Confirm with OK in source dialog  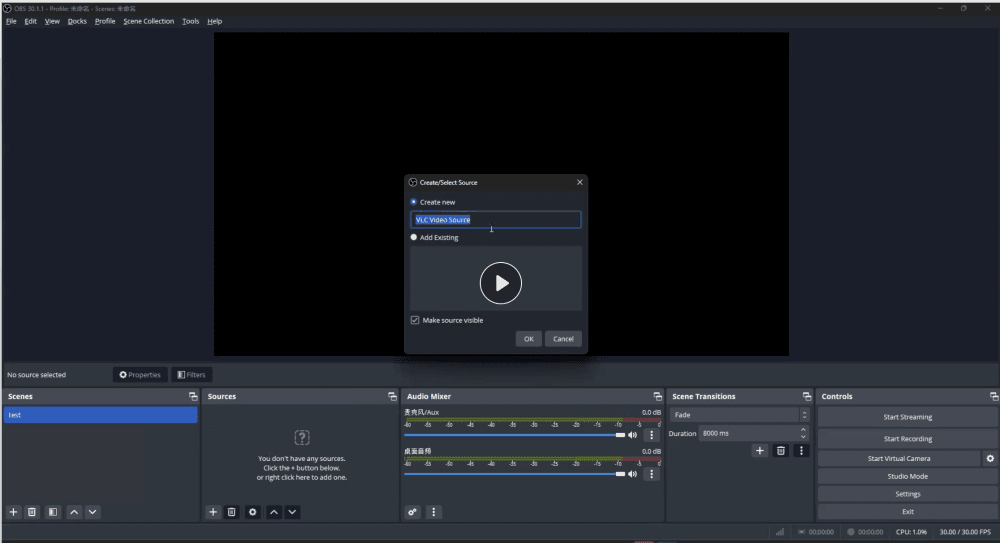[529, 339]
